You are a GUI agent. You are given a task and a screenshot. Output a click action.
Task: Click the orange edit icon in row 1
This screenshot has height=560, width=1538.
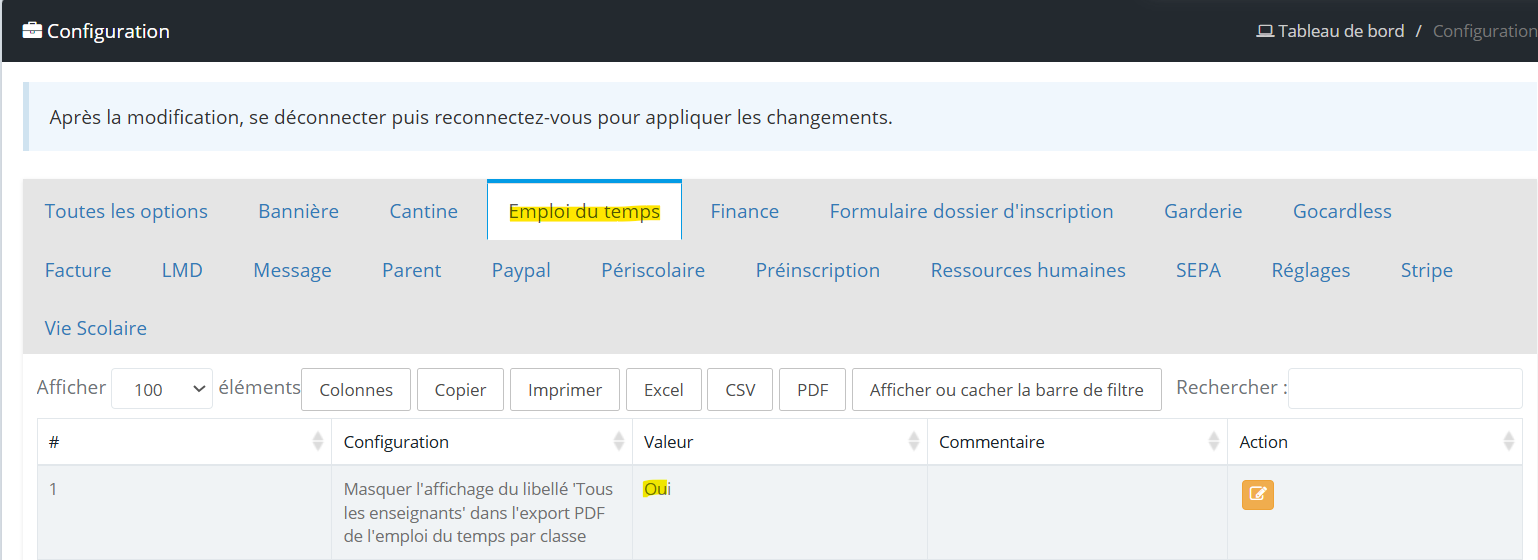1258,494
